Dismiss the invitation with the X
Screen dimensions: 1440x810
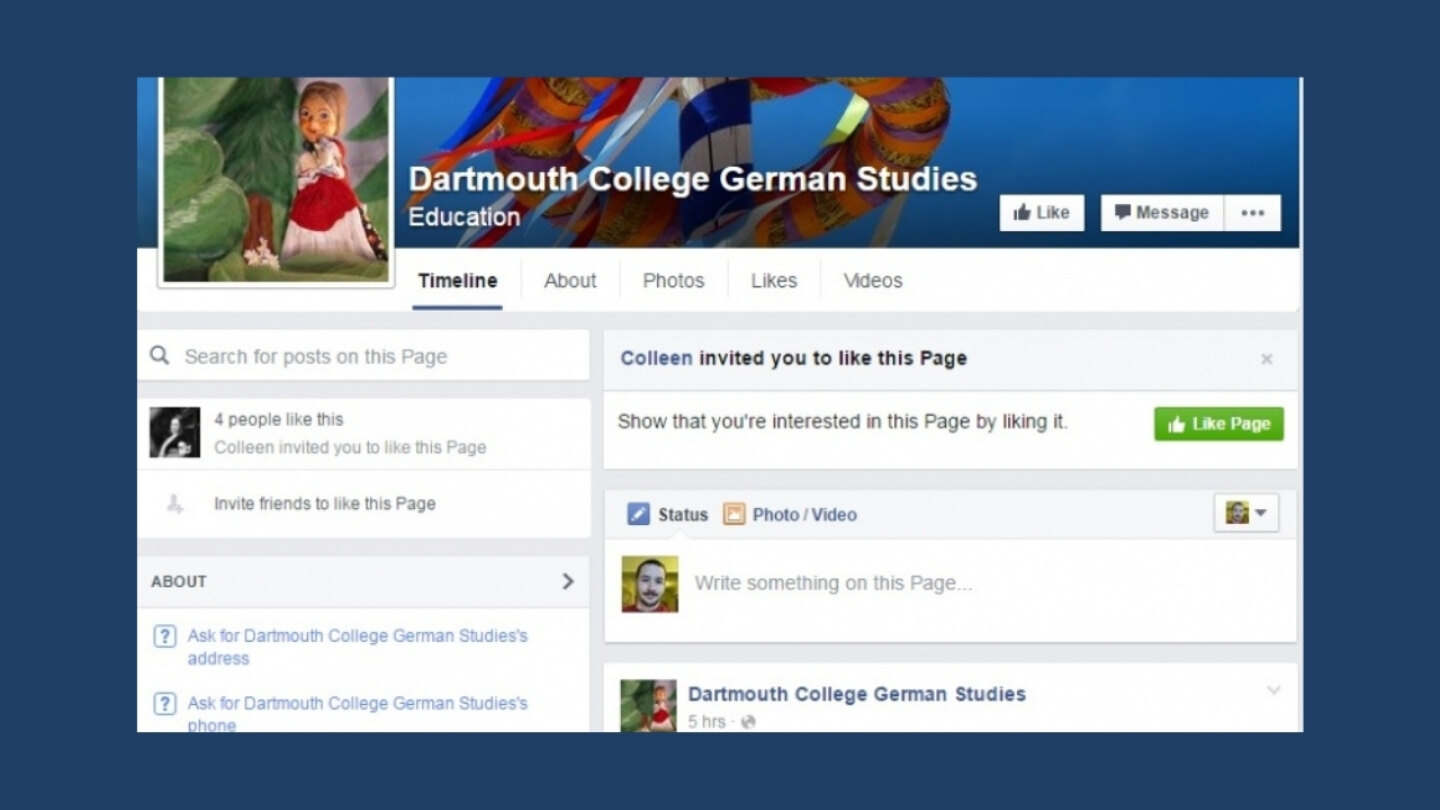[1266, 359]
